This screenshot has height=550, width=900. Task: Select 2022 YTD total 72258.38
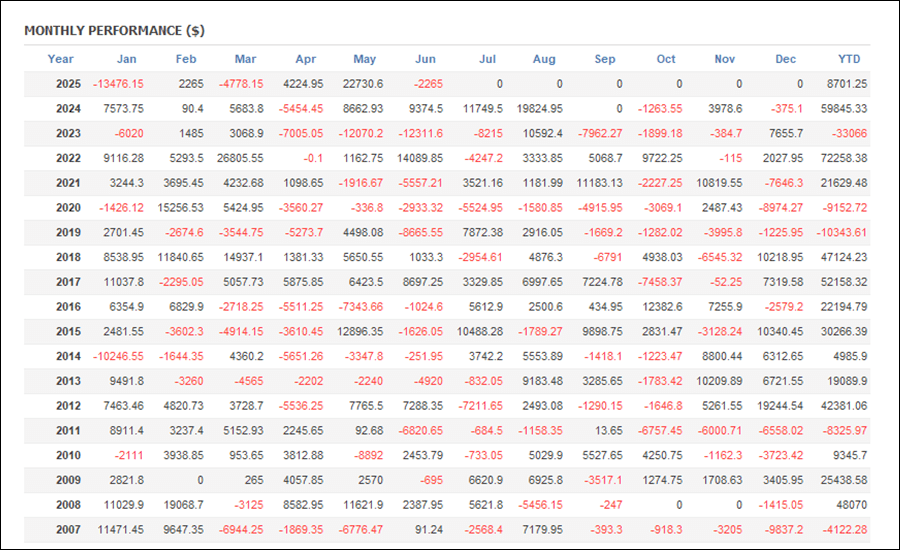coord(844,158)
